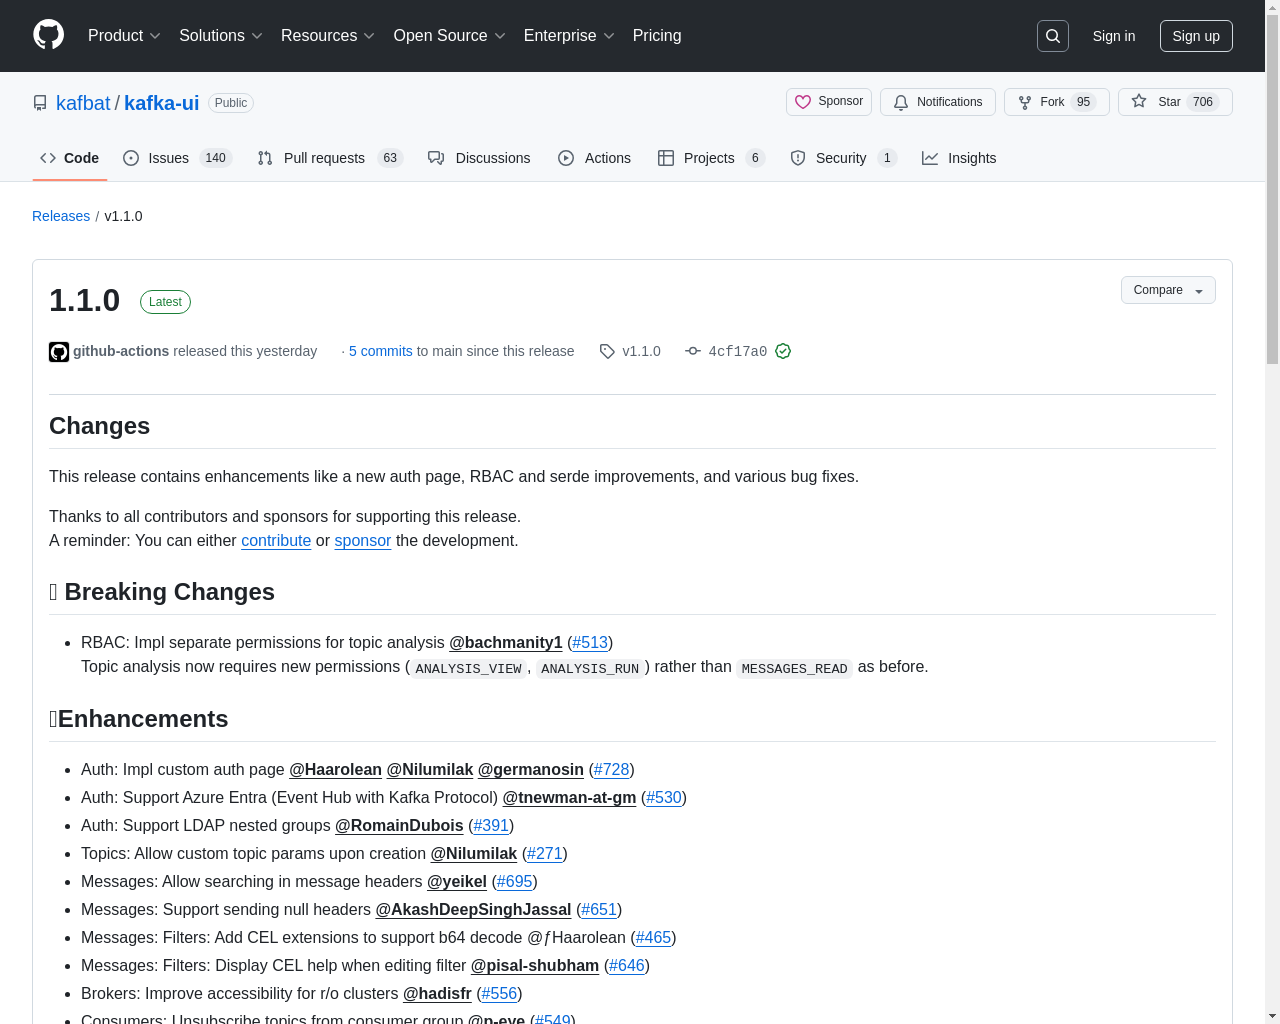Click the repository icon beside kafbat
Viewport: 1280px width, 1024px height.
point(40,103)
